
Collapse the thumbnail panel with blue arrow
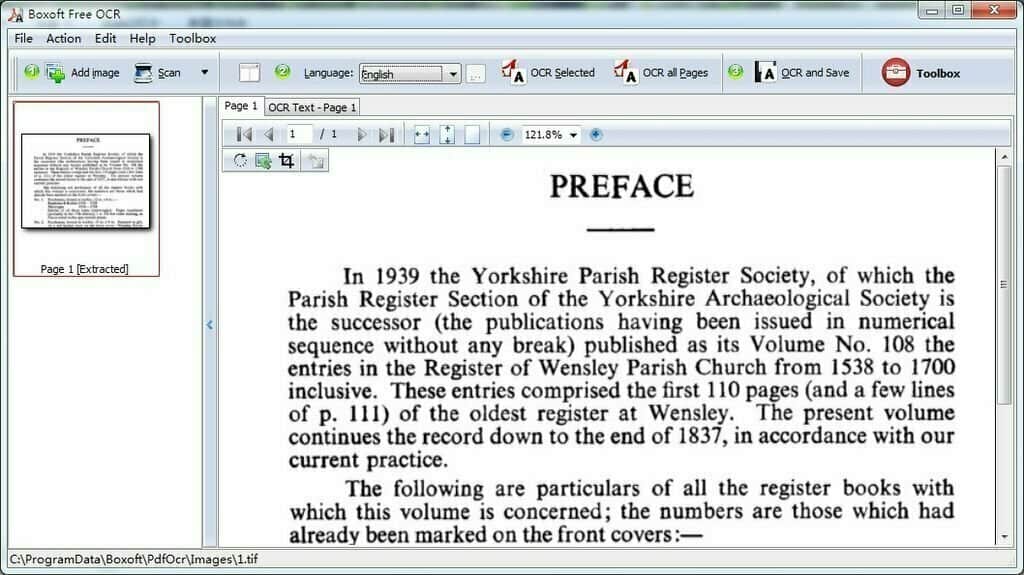(x=210, y=325)
